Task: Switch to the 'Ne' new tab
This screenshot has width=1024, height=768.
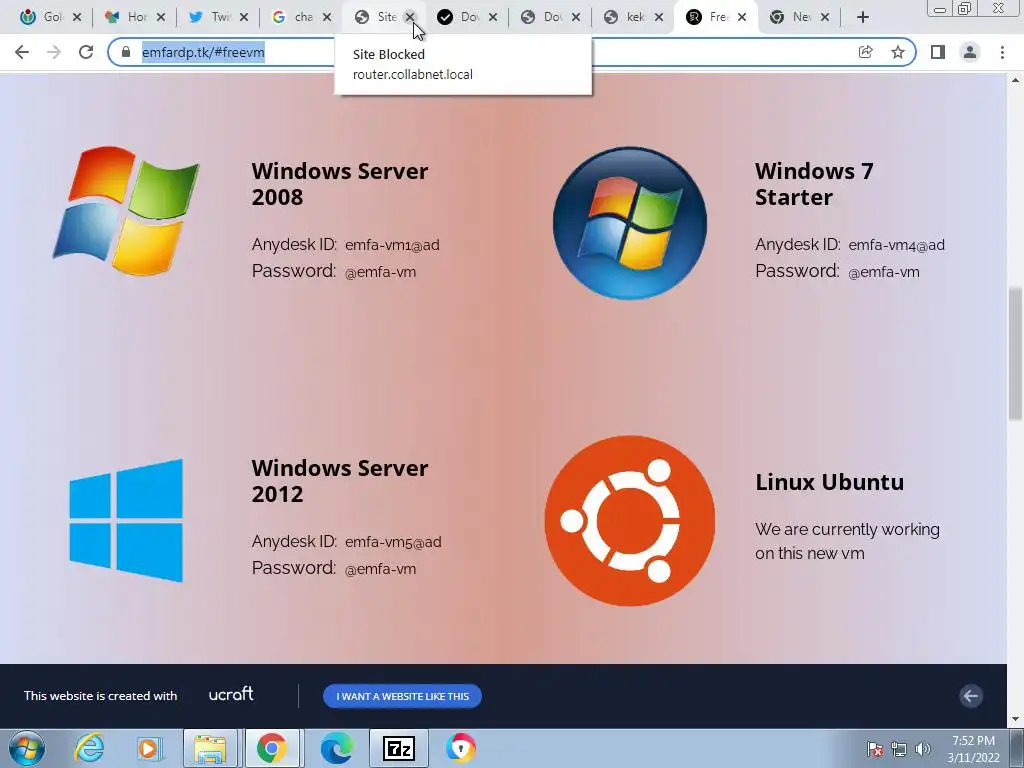Action: (x=795, y=18)
